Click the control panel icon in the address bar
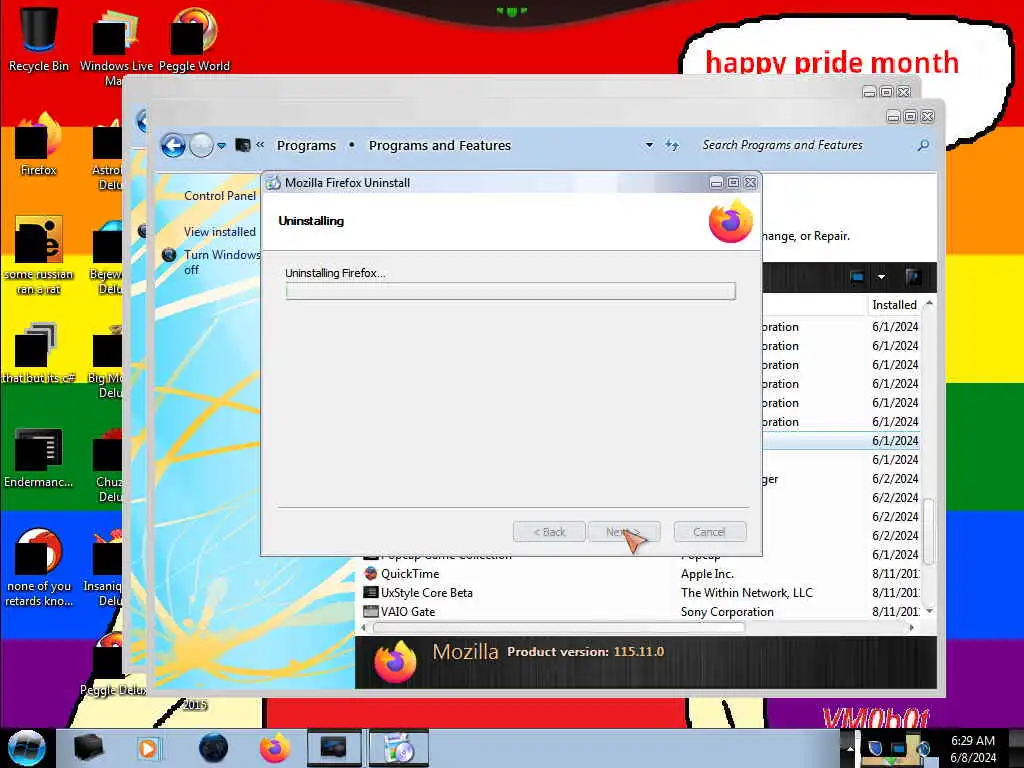Screen dimensions: 1024x768 click(x=243, y=145)
